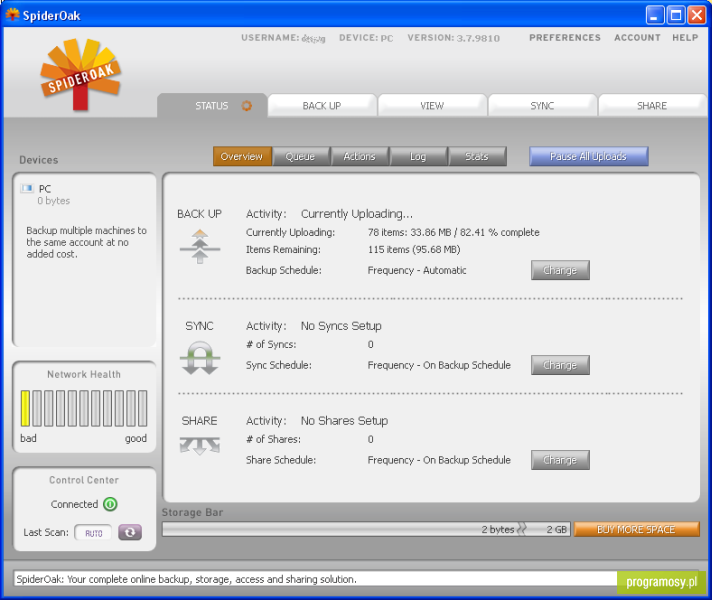This screenshot has width=712, height=600.
Task: Select the PC device entry
Action: click(45, 194)
